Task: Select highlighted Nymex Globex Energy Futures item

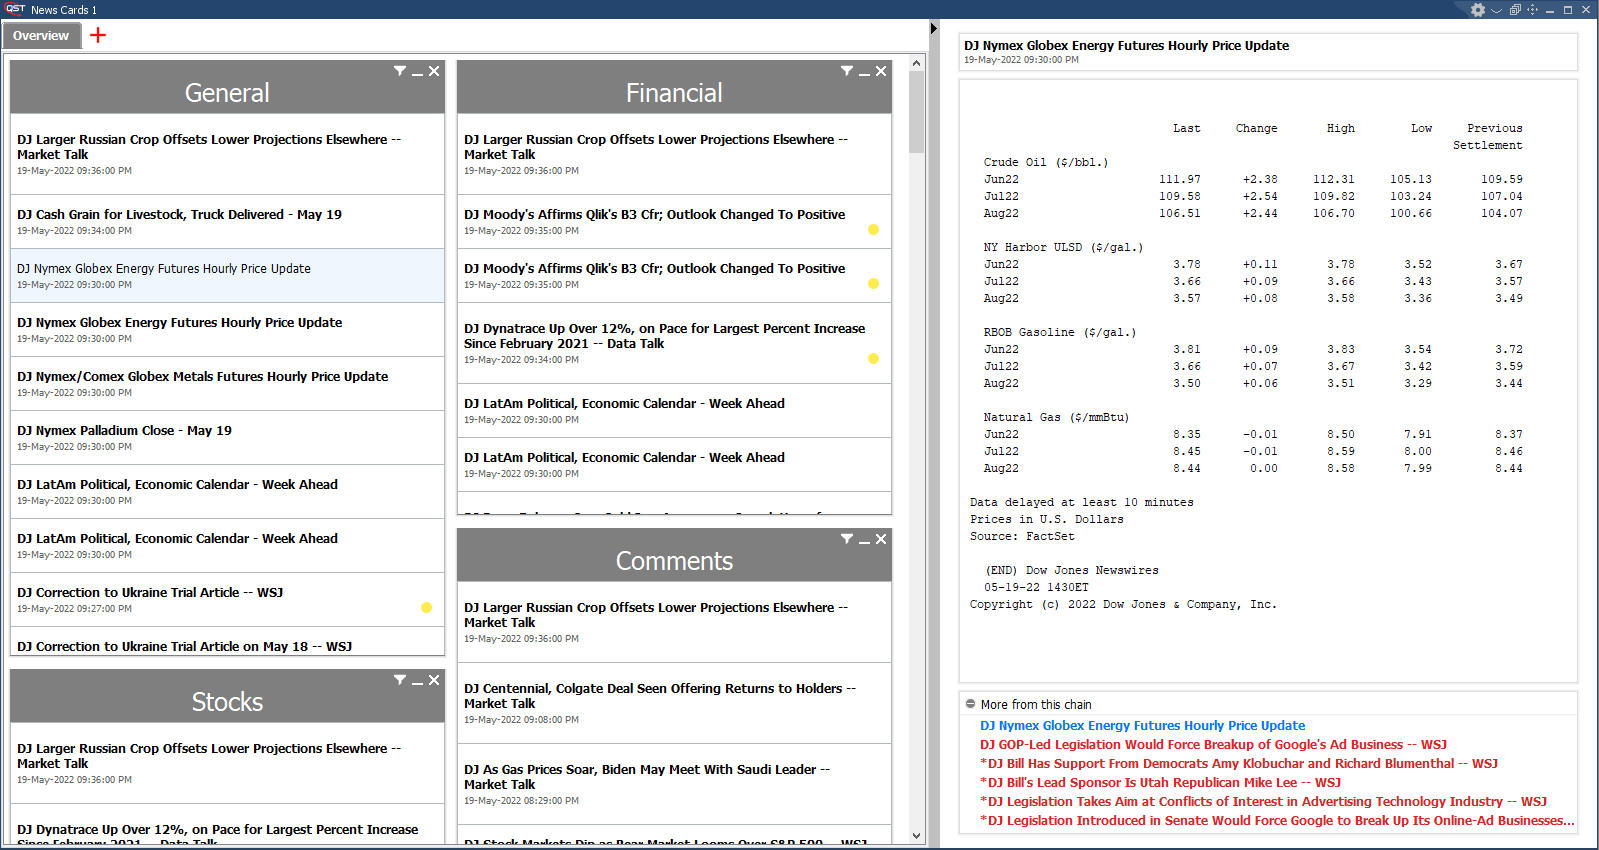Action: (x=227, y=276)
